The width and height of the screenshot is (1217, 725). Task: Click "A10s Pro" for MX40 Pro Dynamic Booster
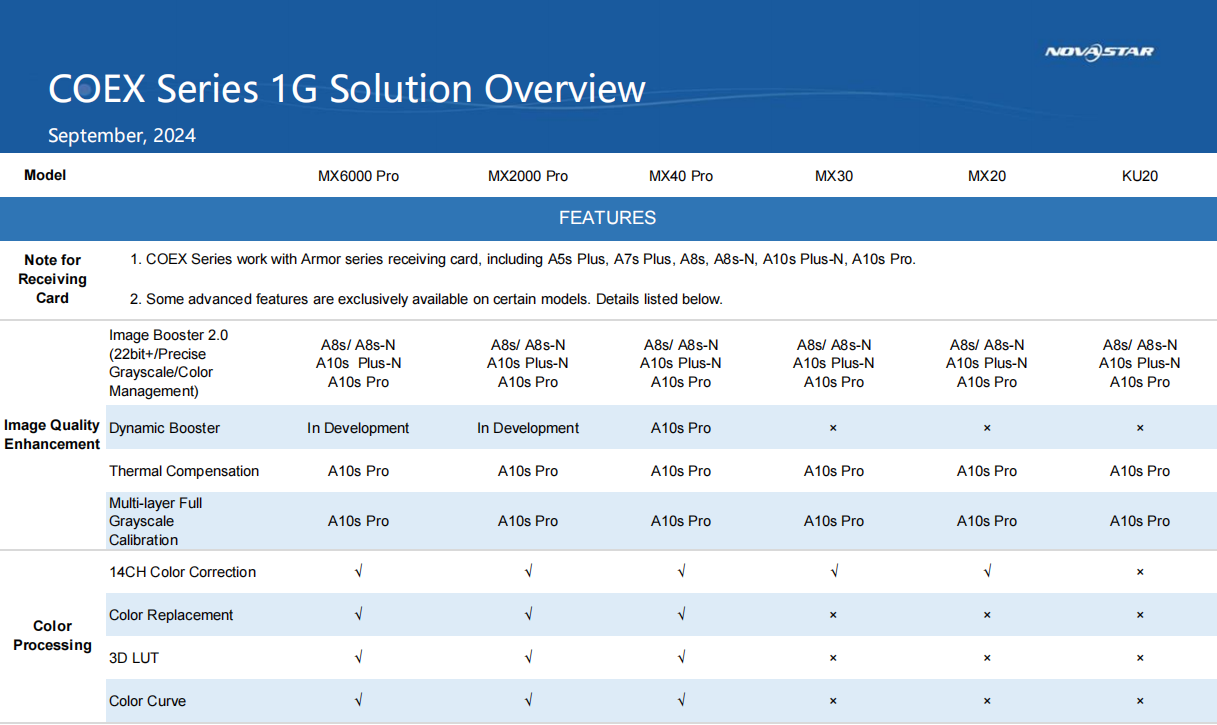(681, 428)
